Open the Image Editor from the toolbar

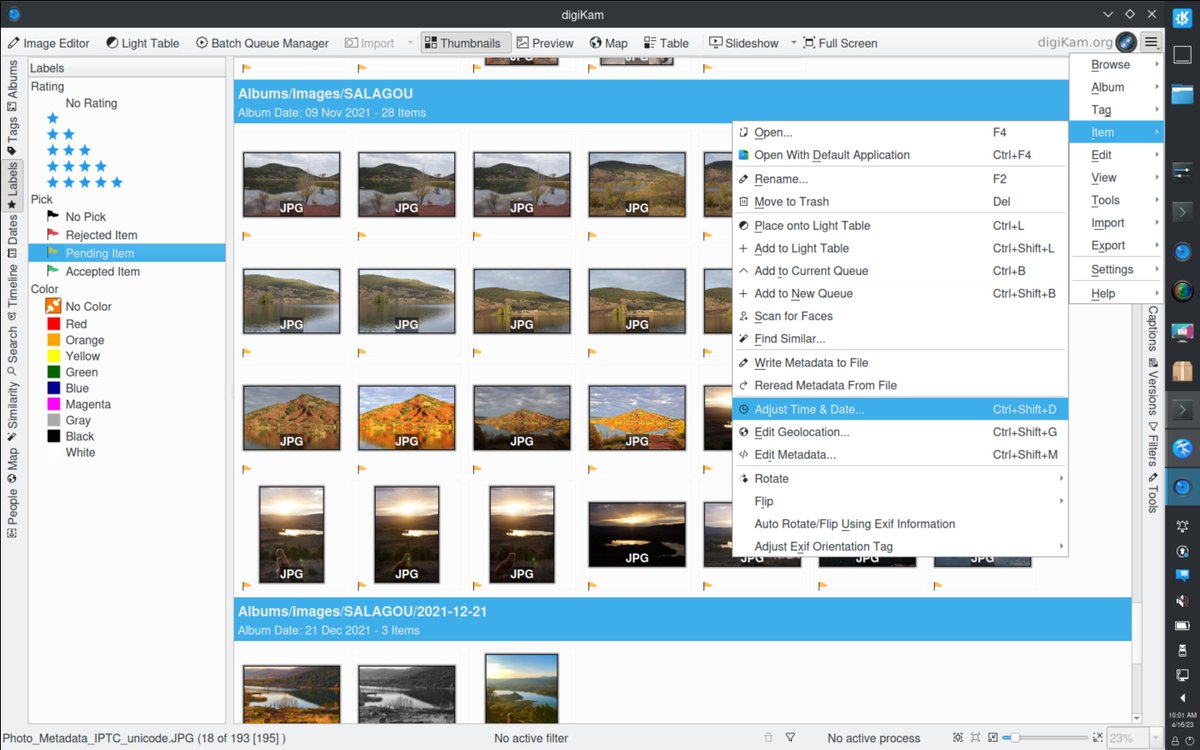(x=48, y=43)
